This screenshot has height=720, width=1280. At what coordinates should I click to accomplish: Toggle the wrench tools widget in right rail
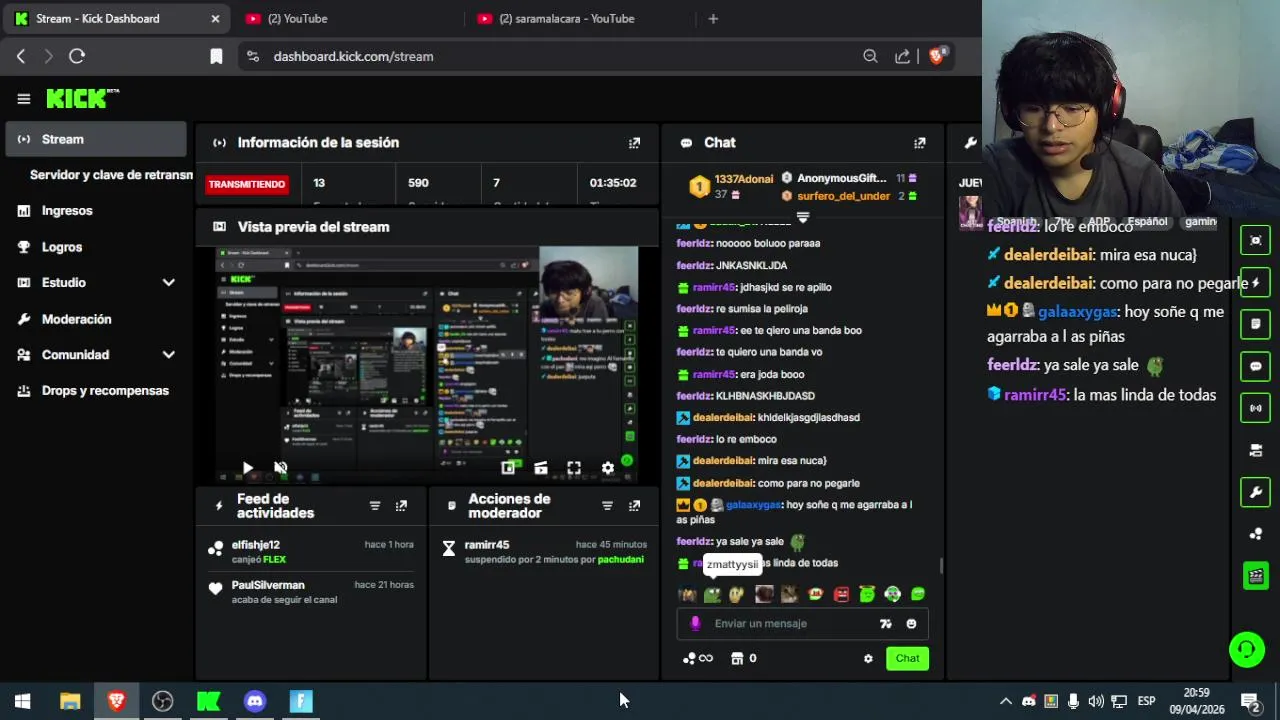1256,492
